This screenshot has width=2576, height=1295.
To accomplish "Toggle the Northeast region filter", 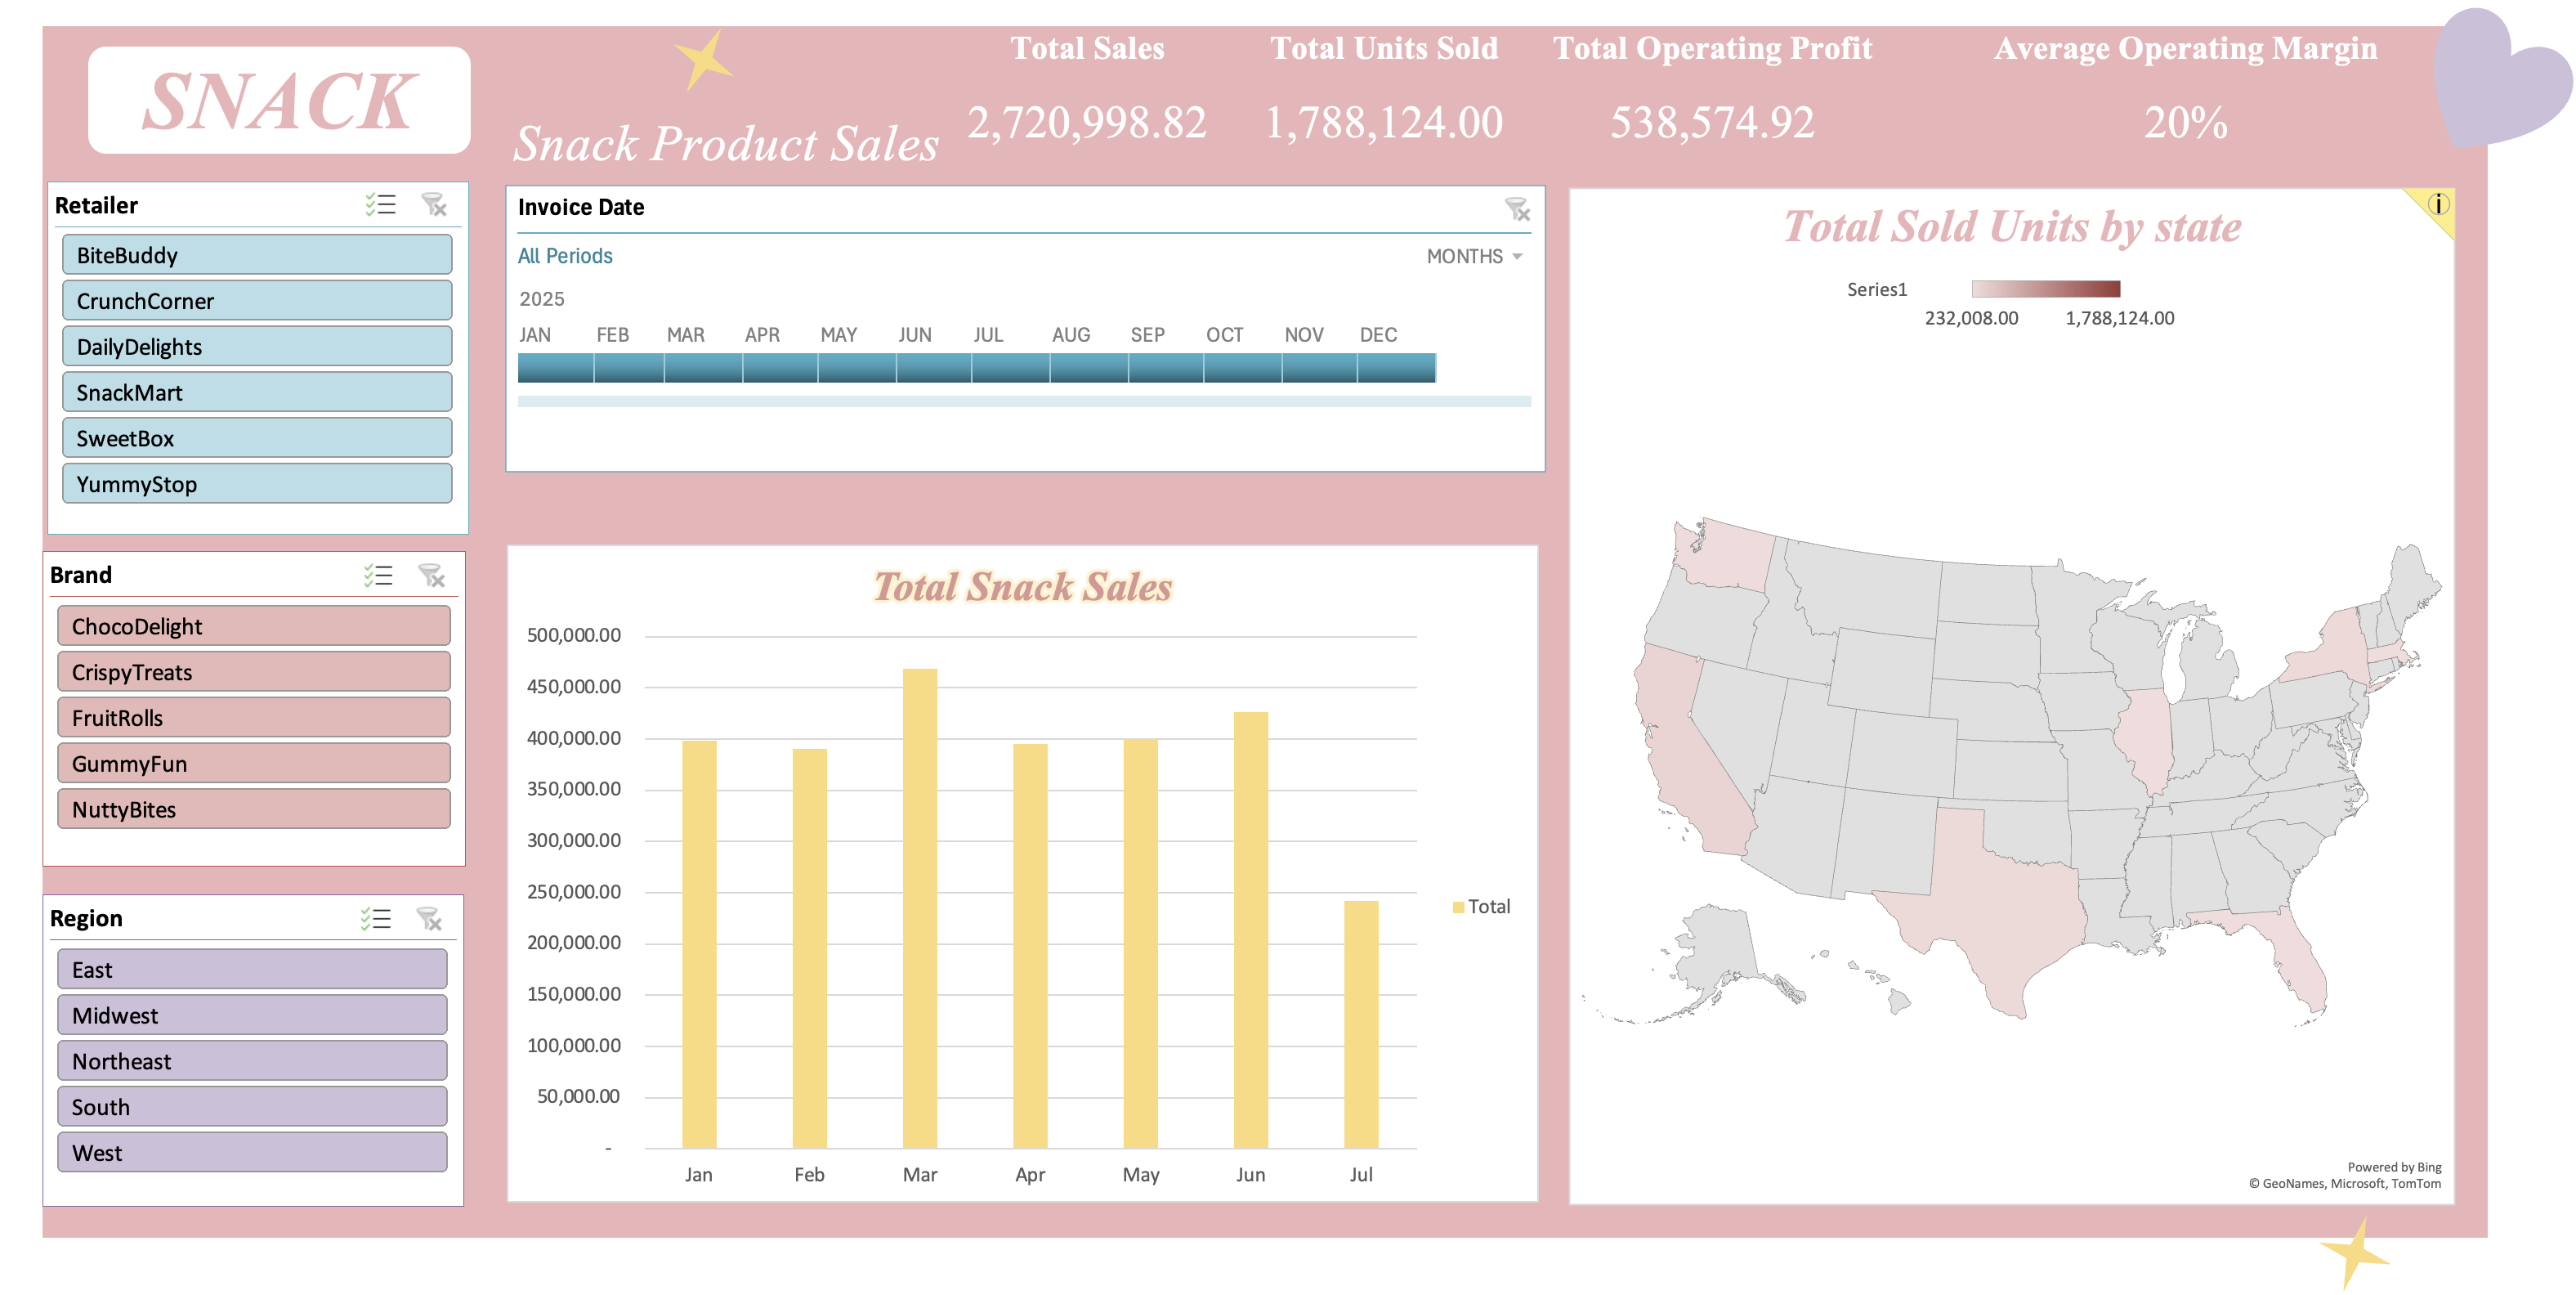I will pyautogui.click(x=252, y=1061).
